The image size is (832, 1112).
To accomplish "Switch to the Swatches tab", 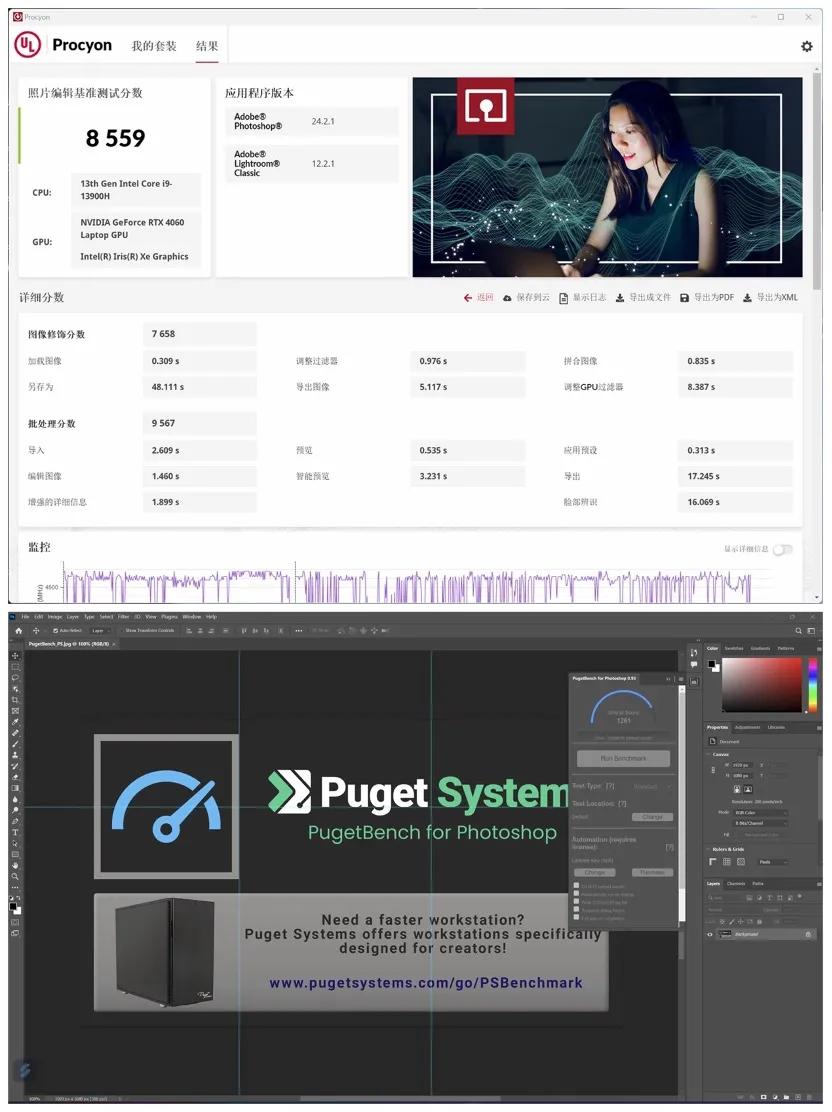I will (x=734, y=648).
